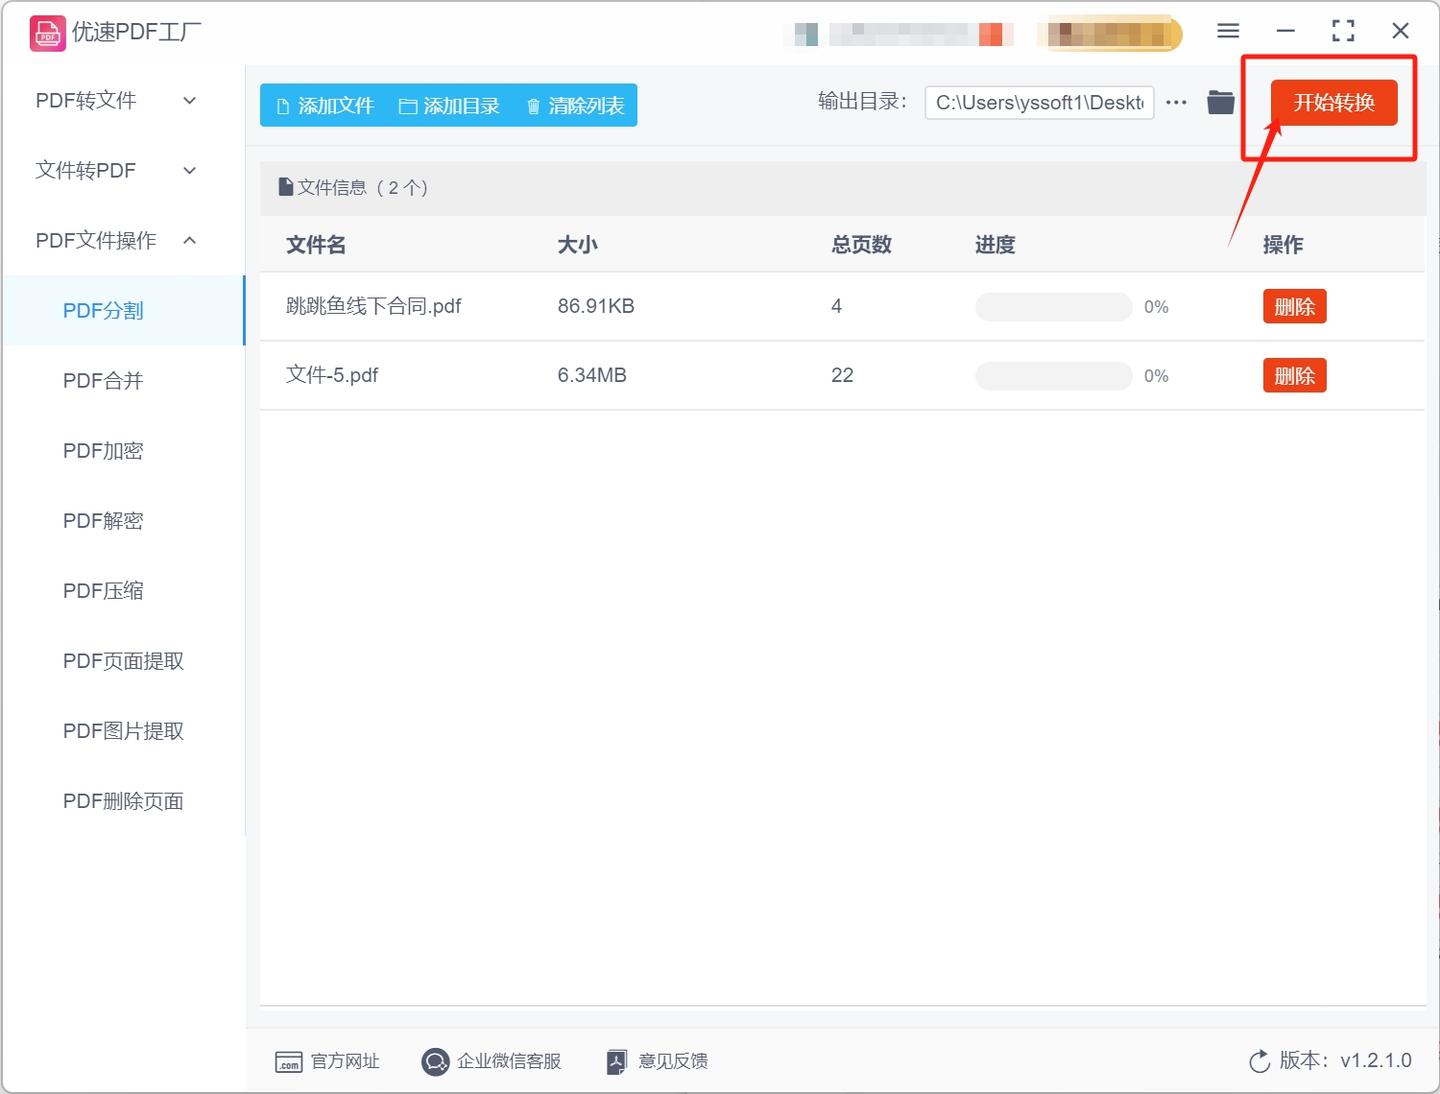
Task: Select PDF合并 in sidebar
Action: point(124,381)
